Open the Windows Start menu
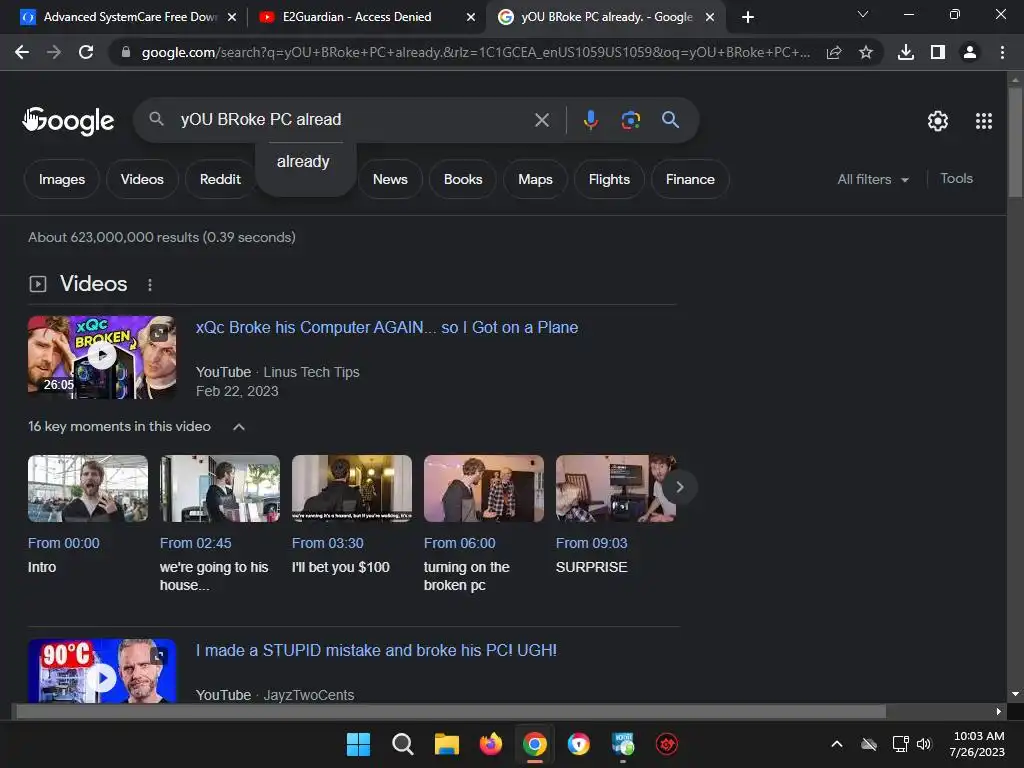Viewport: 1024px width, 768px height. (358, 744)
